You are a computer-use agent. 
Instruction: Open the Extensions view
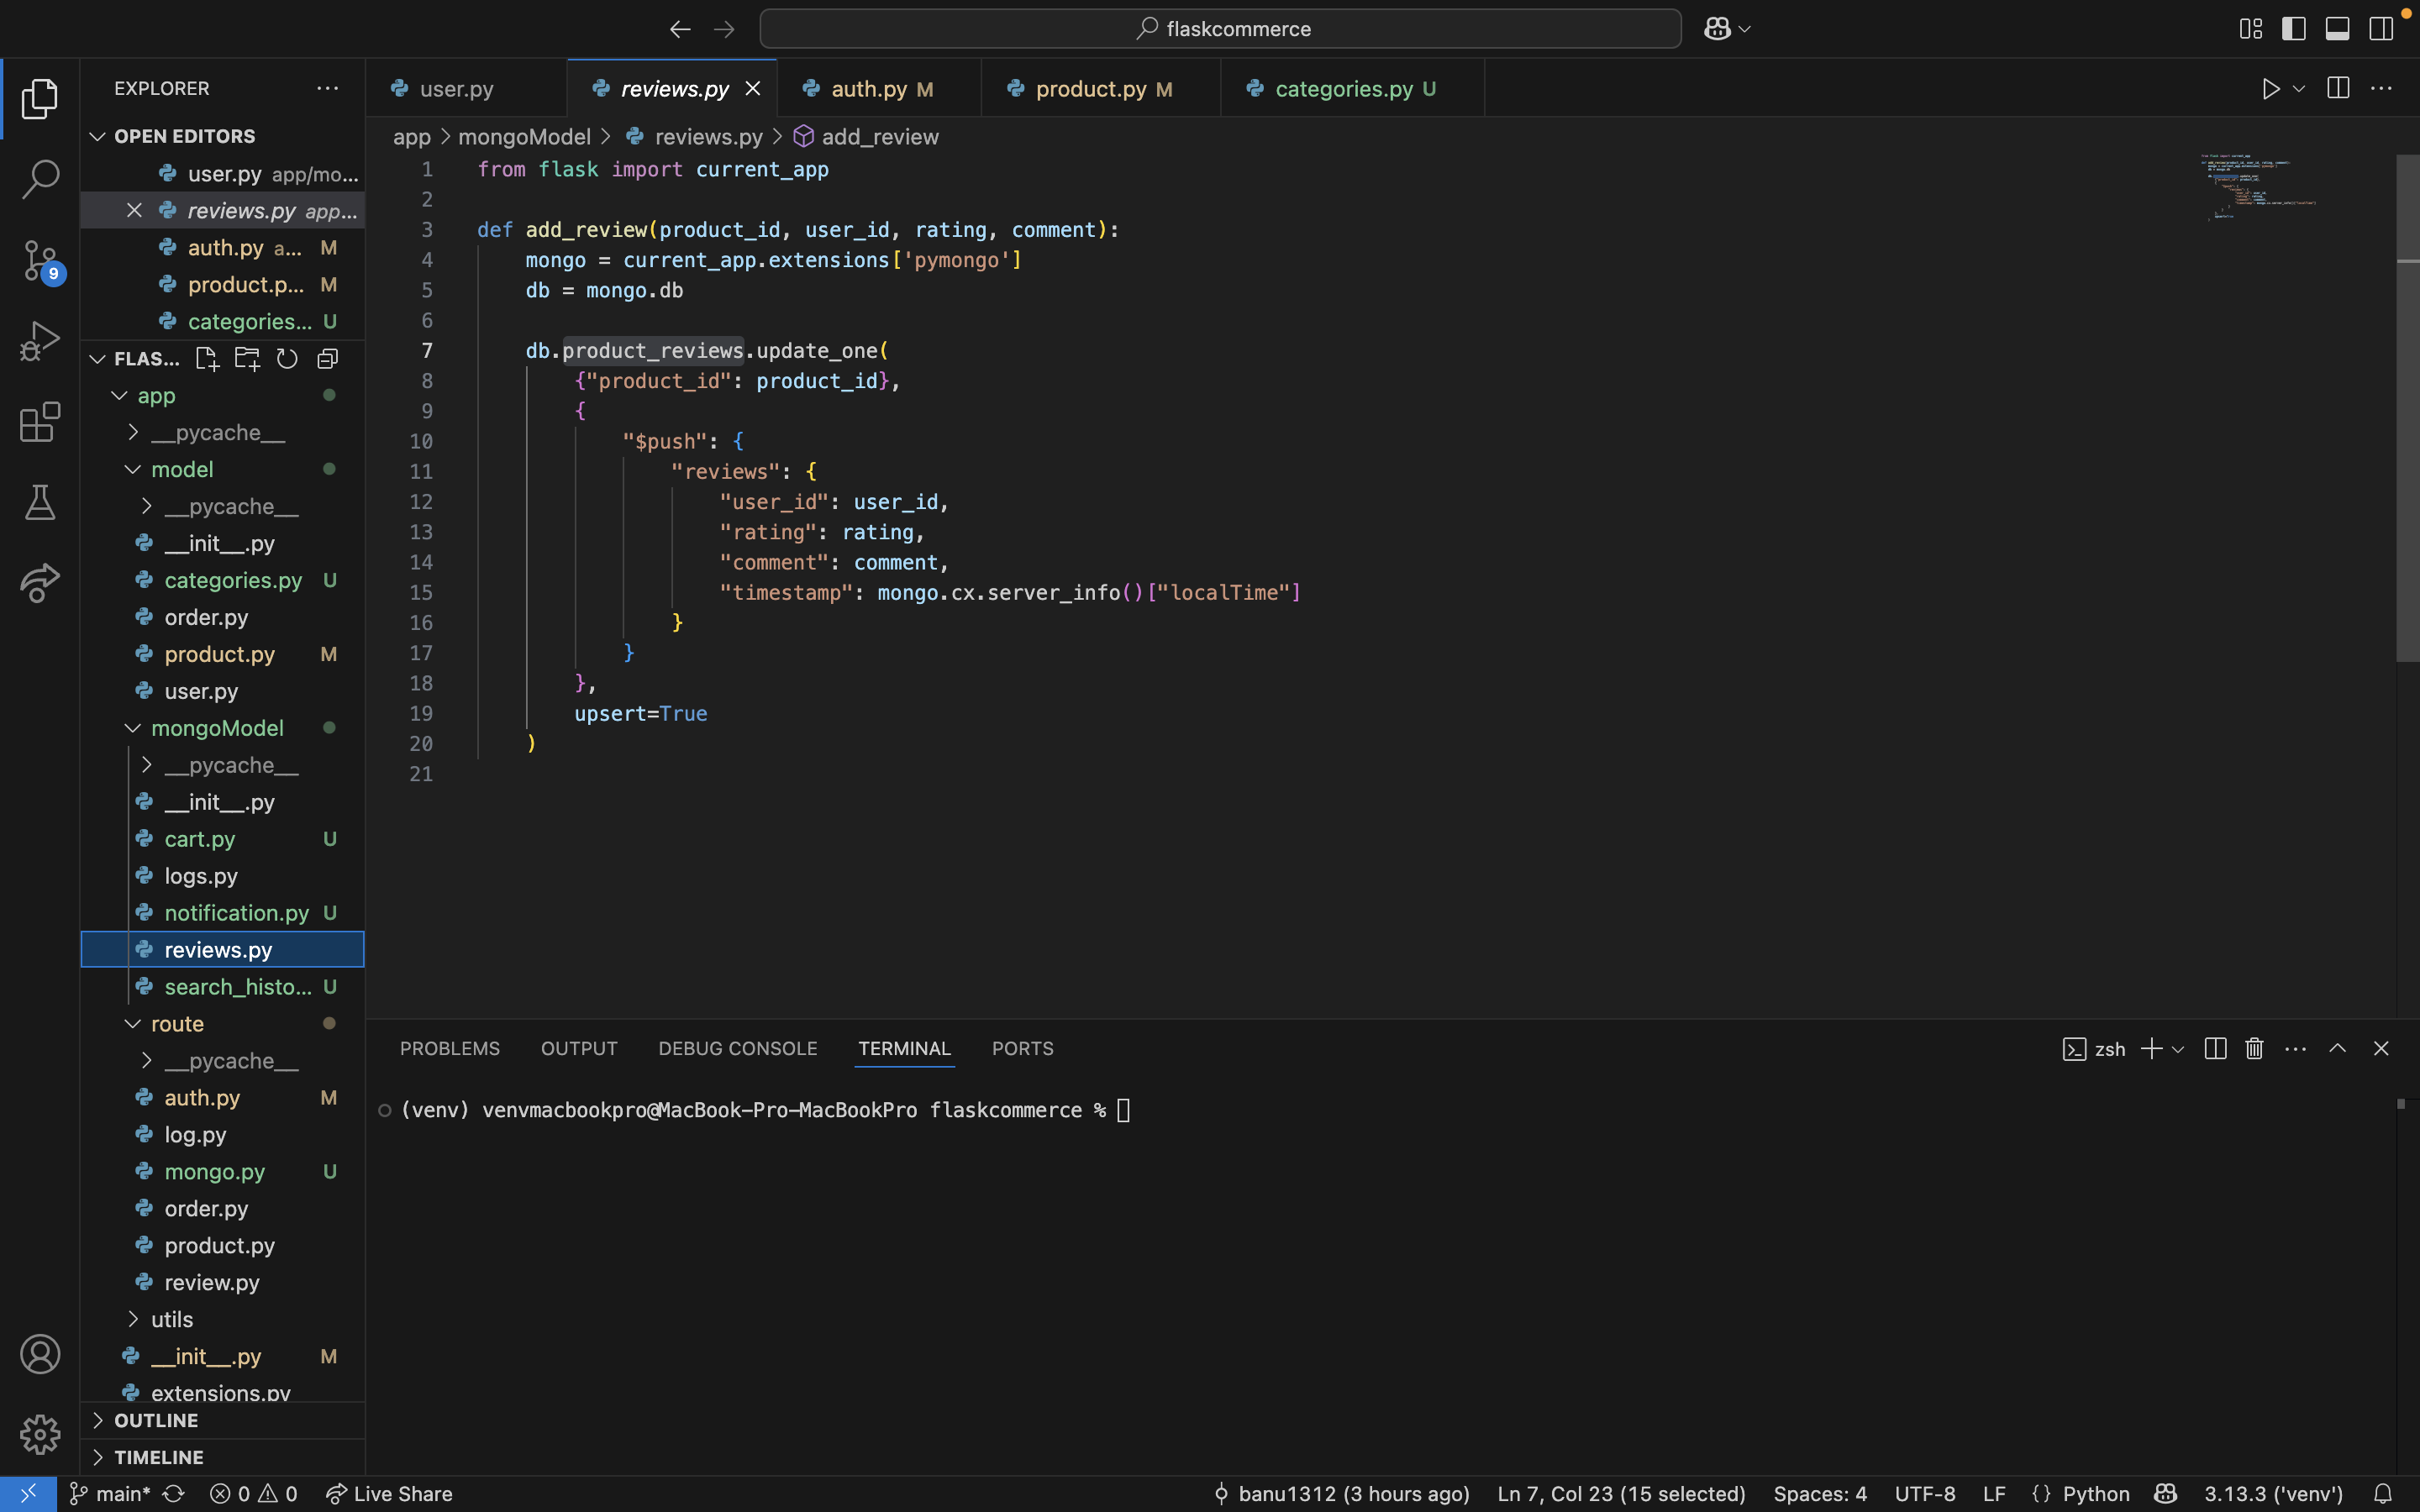(x=40, y=422)
